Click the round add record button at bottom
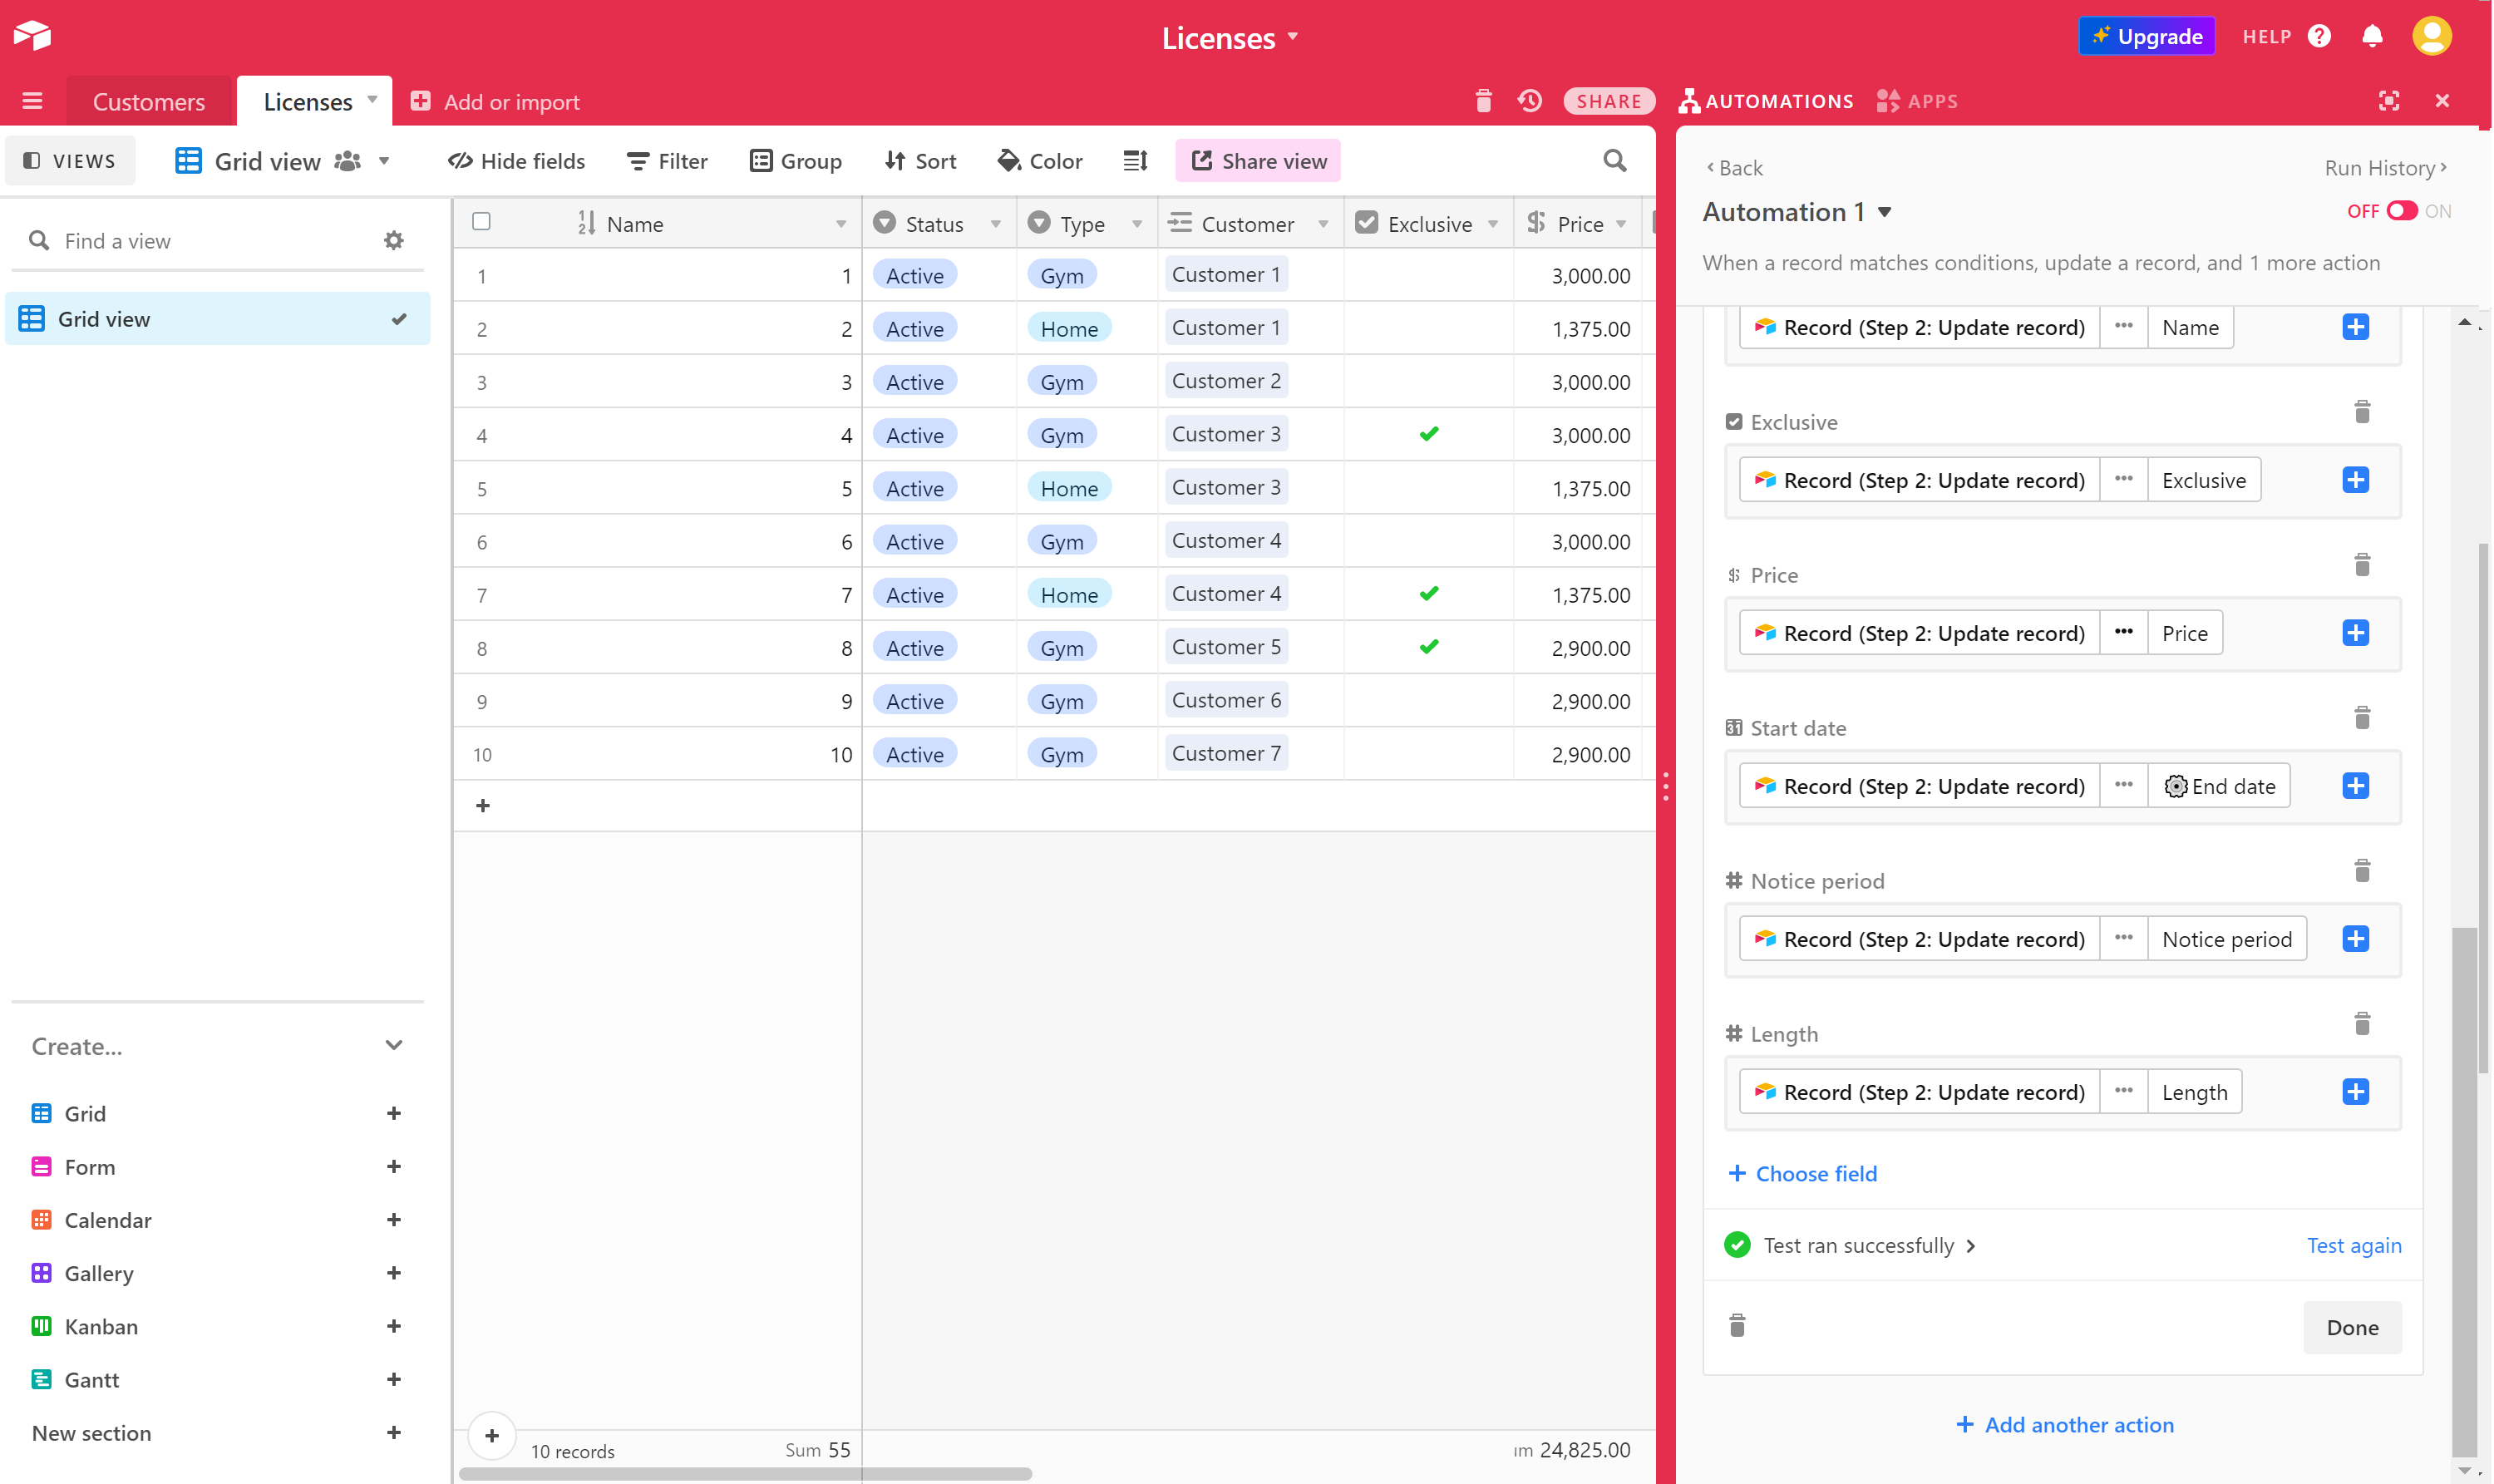 [x=492, y=1436]
